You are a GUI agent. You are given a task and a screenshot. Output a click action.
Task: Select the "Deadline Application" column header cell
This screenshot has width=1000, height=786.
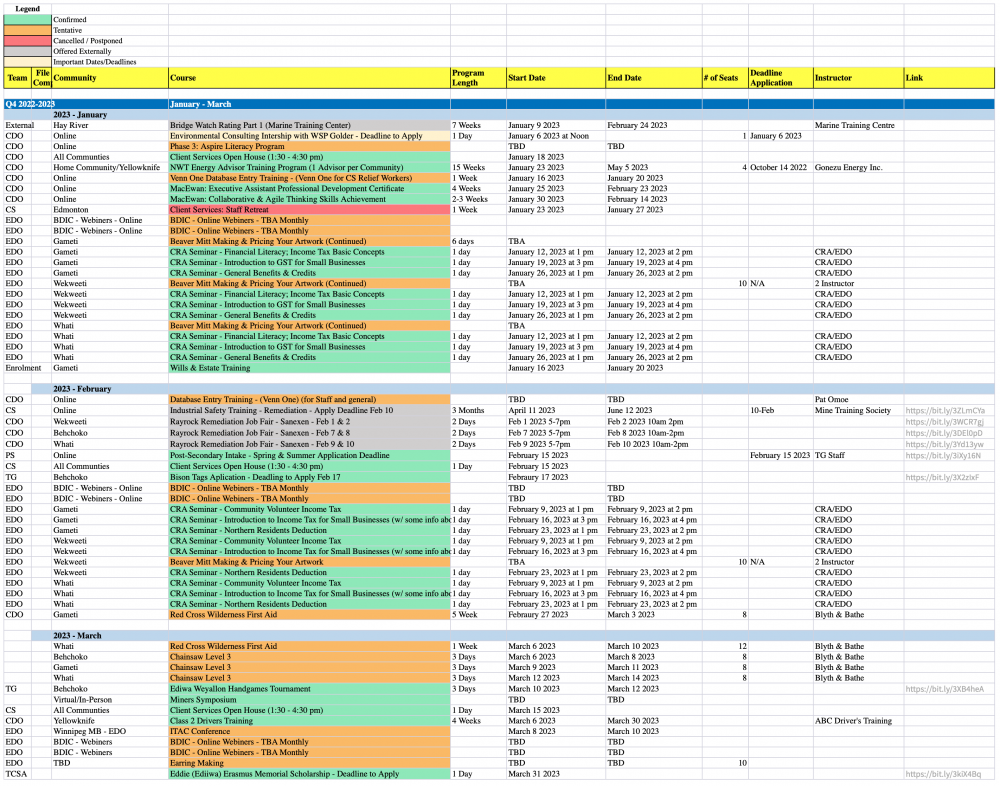[x=781, y=78]
